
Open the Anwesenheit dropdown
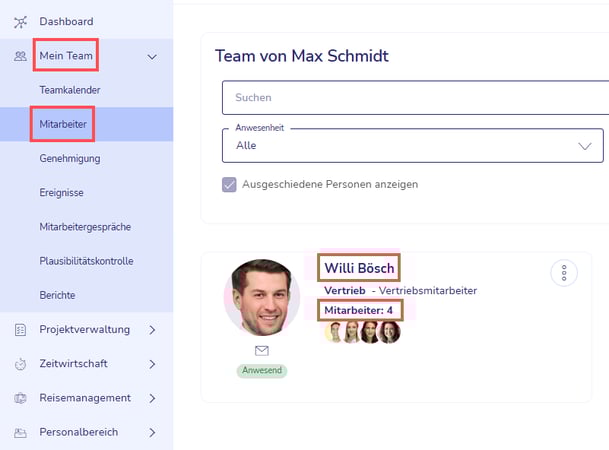[412, 145]
